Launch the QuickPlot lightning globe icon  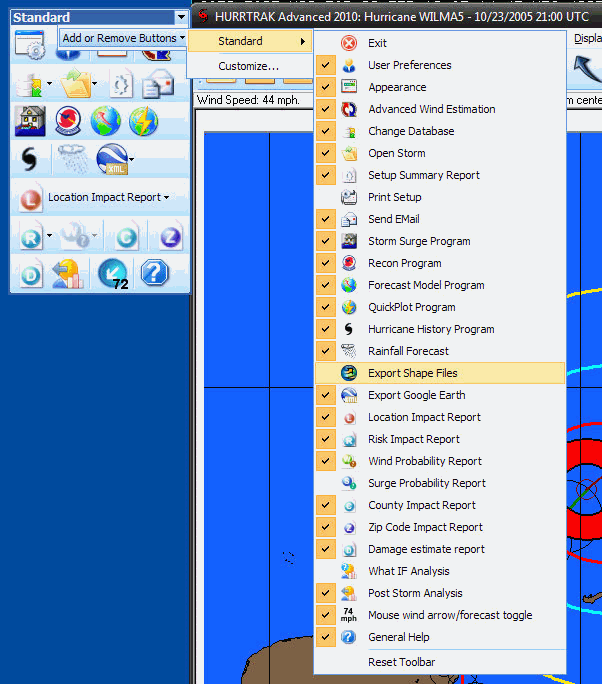click(143, 121)
